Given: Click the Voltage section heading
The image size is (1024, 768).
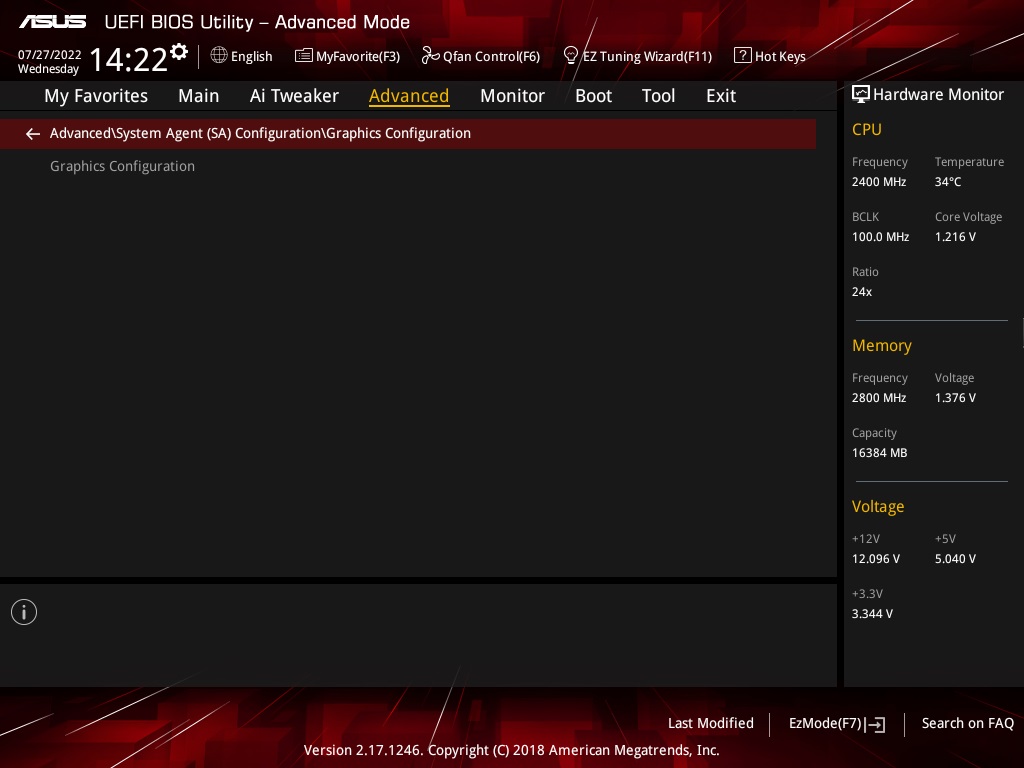Looking at the screenshot, I should 878,507.
